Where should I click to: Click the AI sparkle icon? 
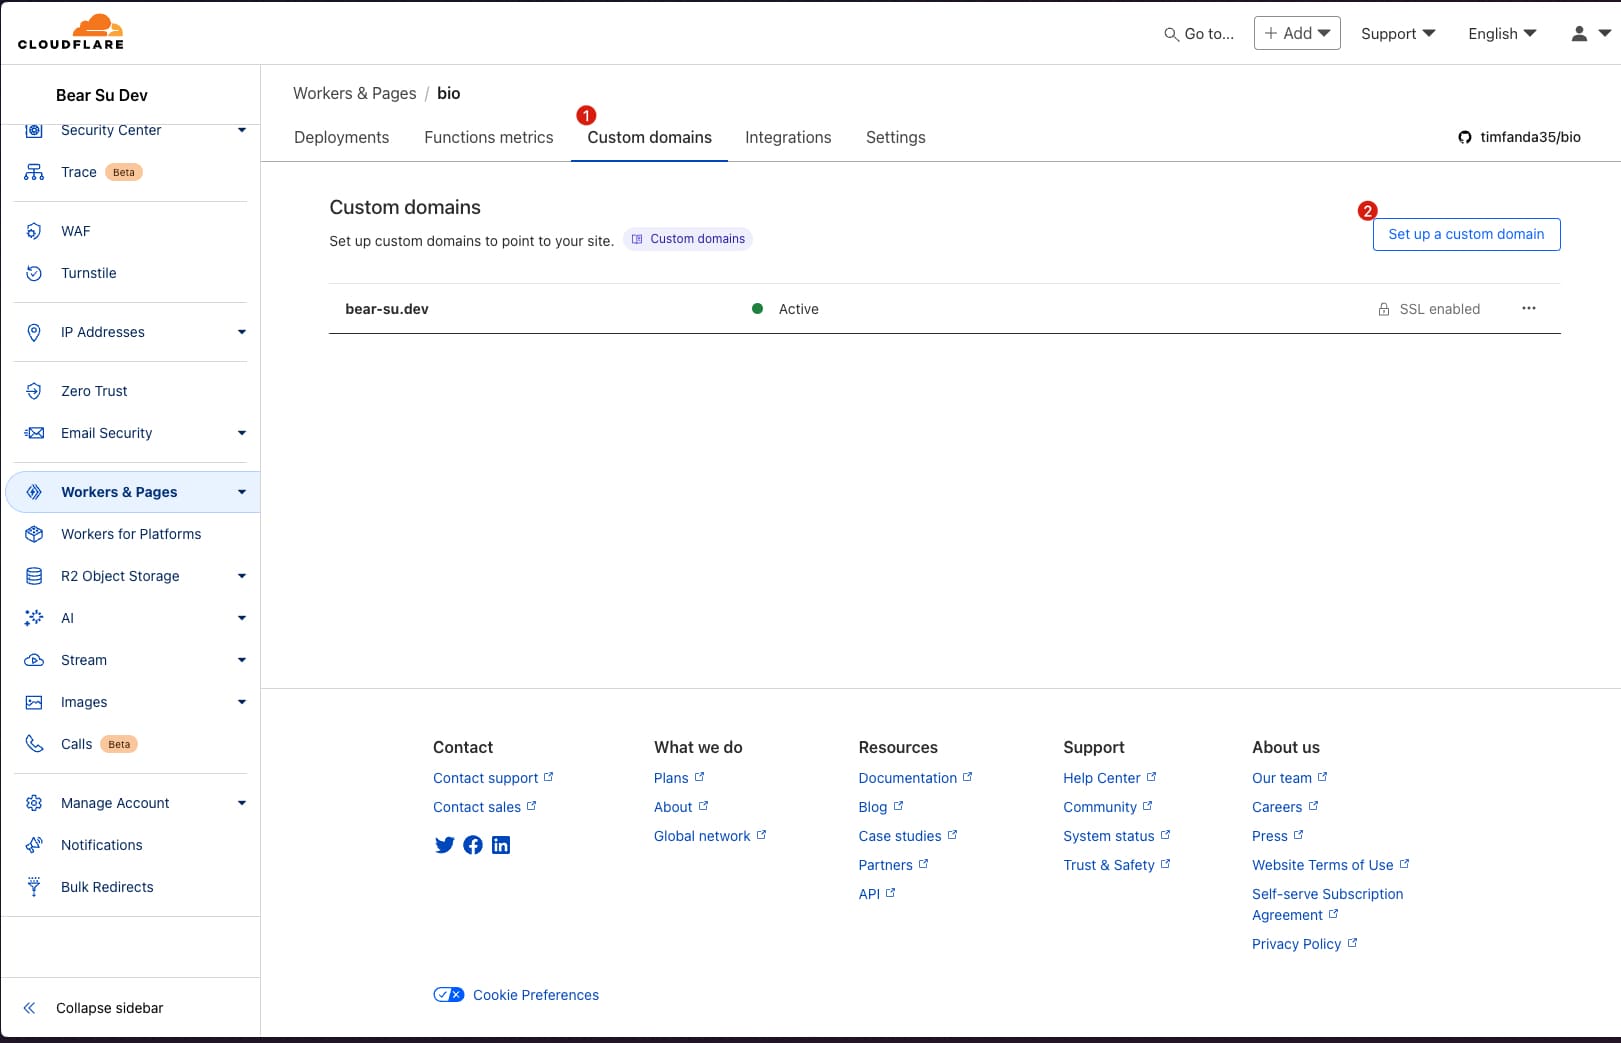coord(34,618)
